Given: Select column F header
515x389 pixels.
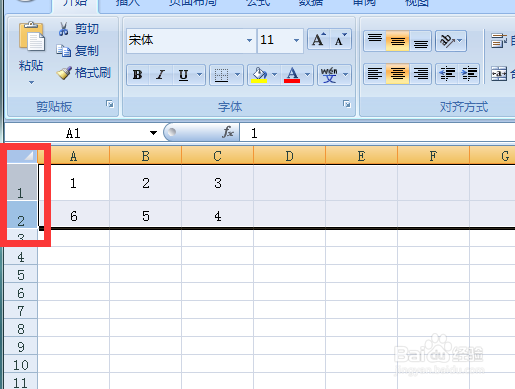Looking at the screenshot, I should coord(434,156).
